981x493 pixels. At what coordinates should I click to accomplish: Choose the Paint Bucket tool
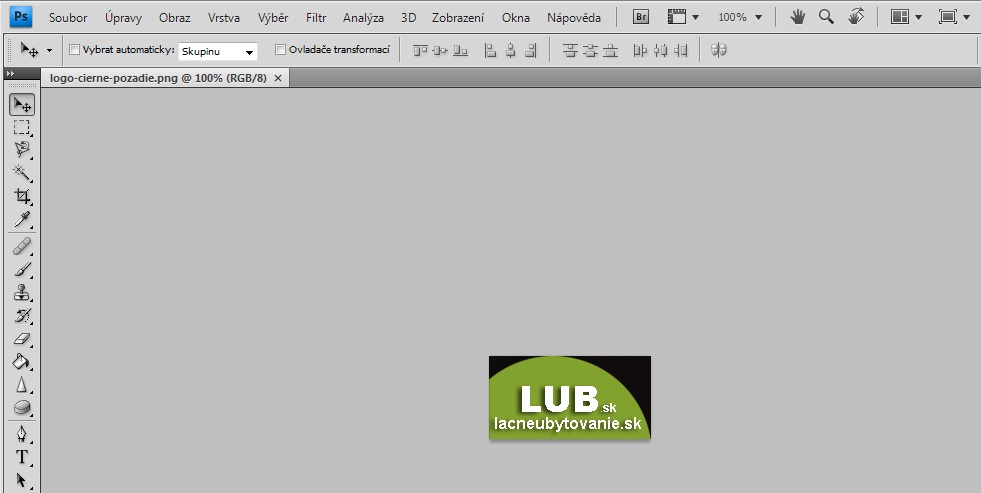click(22, 362)
